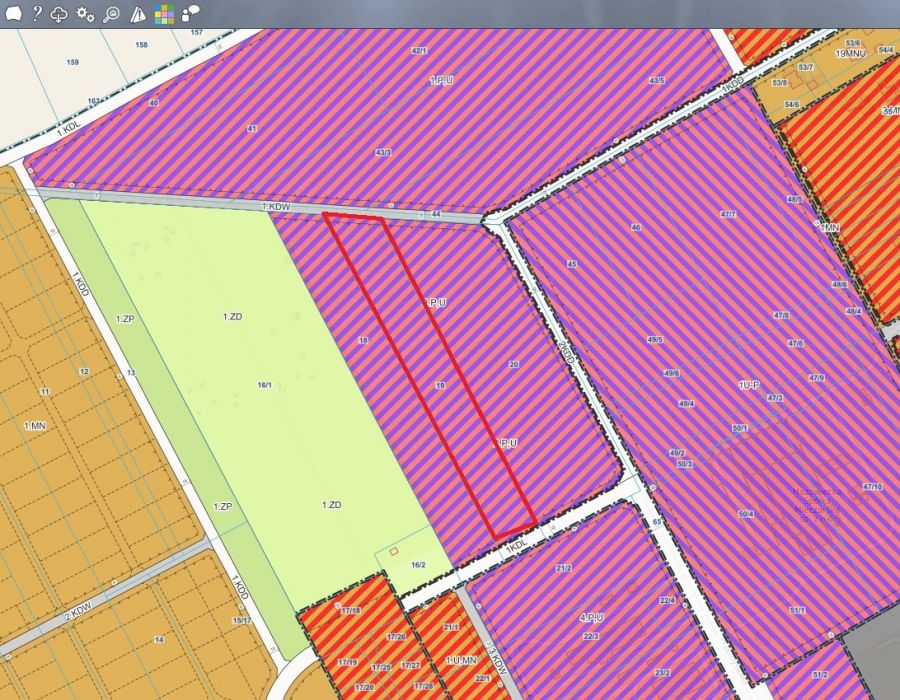Open settings with the gears icon

(x=86, y=14)
